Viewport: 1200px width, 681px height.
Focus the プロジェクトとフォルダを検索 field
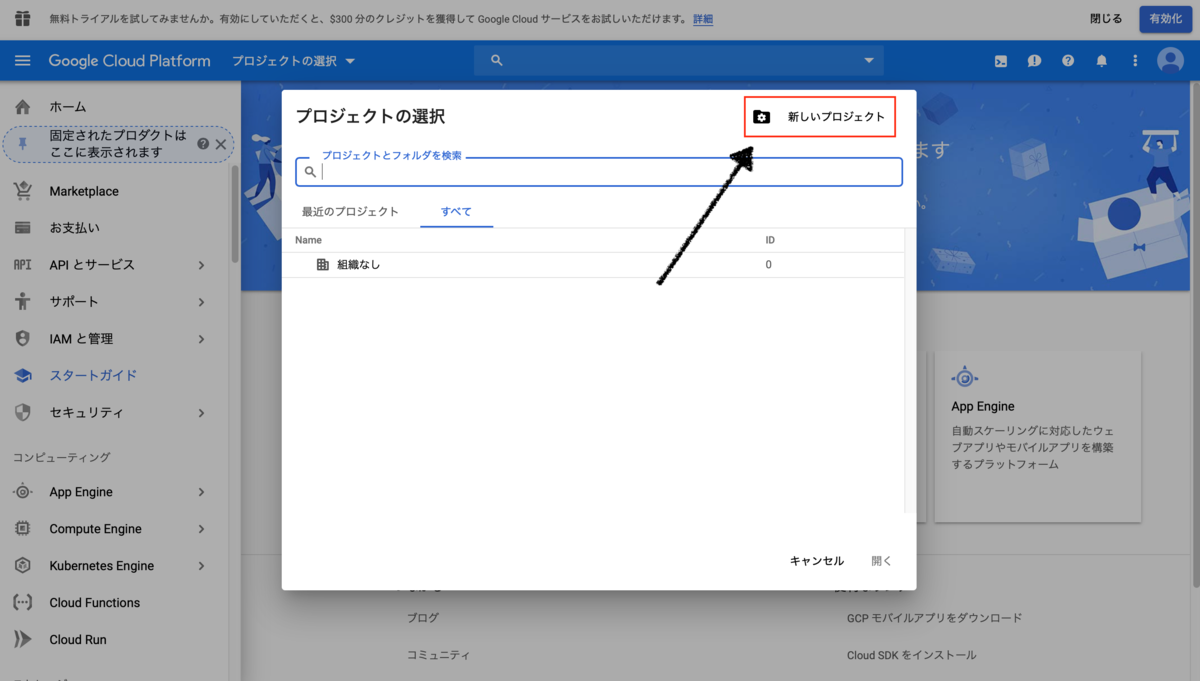[x=599, y=172]
